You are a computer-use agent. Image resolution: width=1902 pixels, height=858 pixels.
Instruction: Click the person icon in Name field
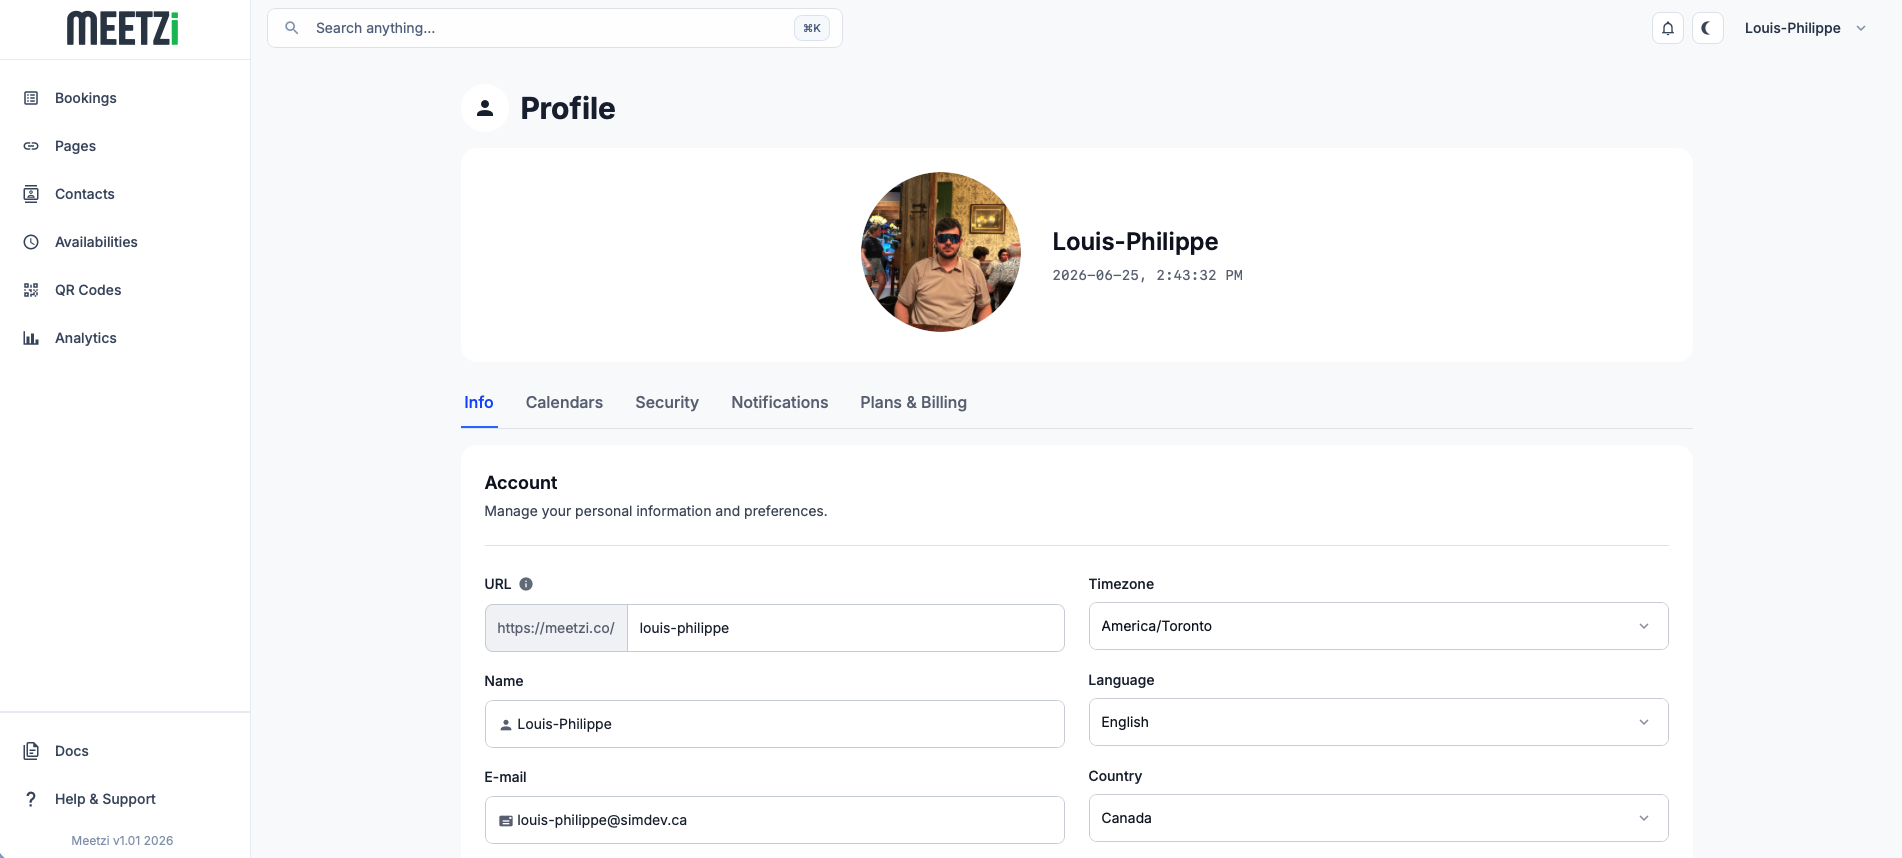pyautogui.click(x=506, y=725)
